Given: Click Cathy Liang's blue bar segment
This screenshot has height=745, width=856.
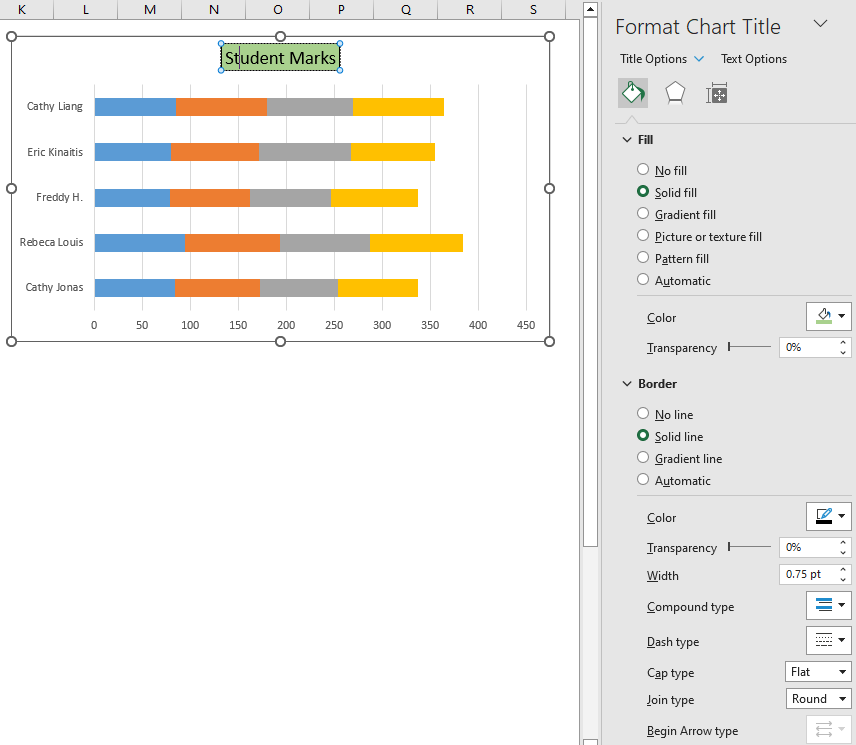Looking at the screenshot, I should 135,107.
